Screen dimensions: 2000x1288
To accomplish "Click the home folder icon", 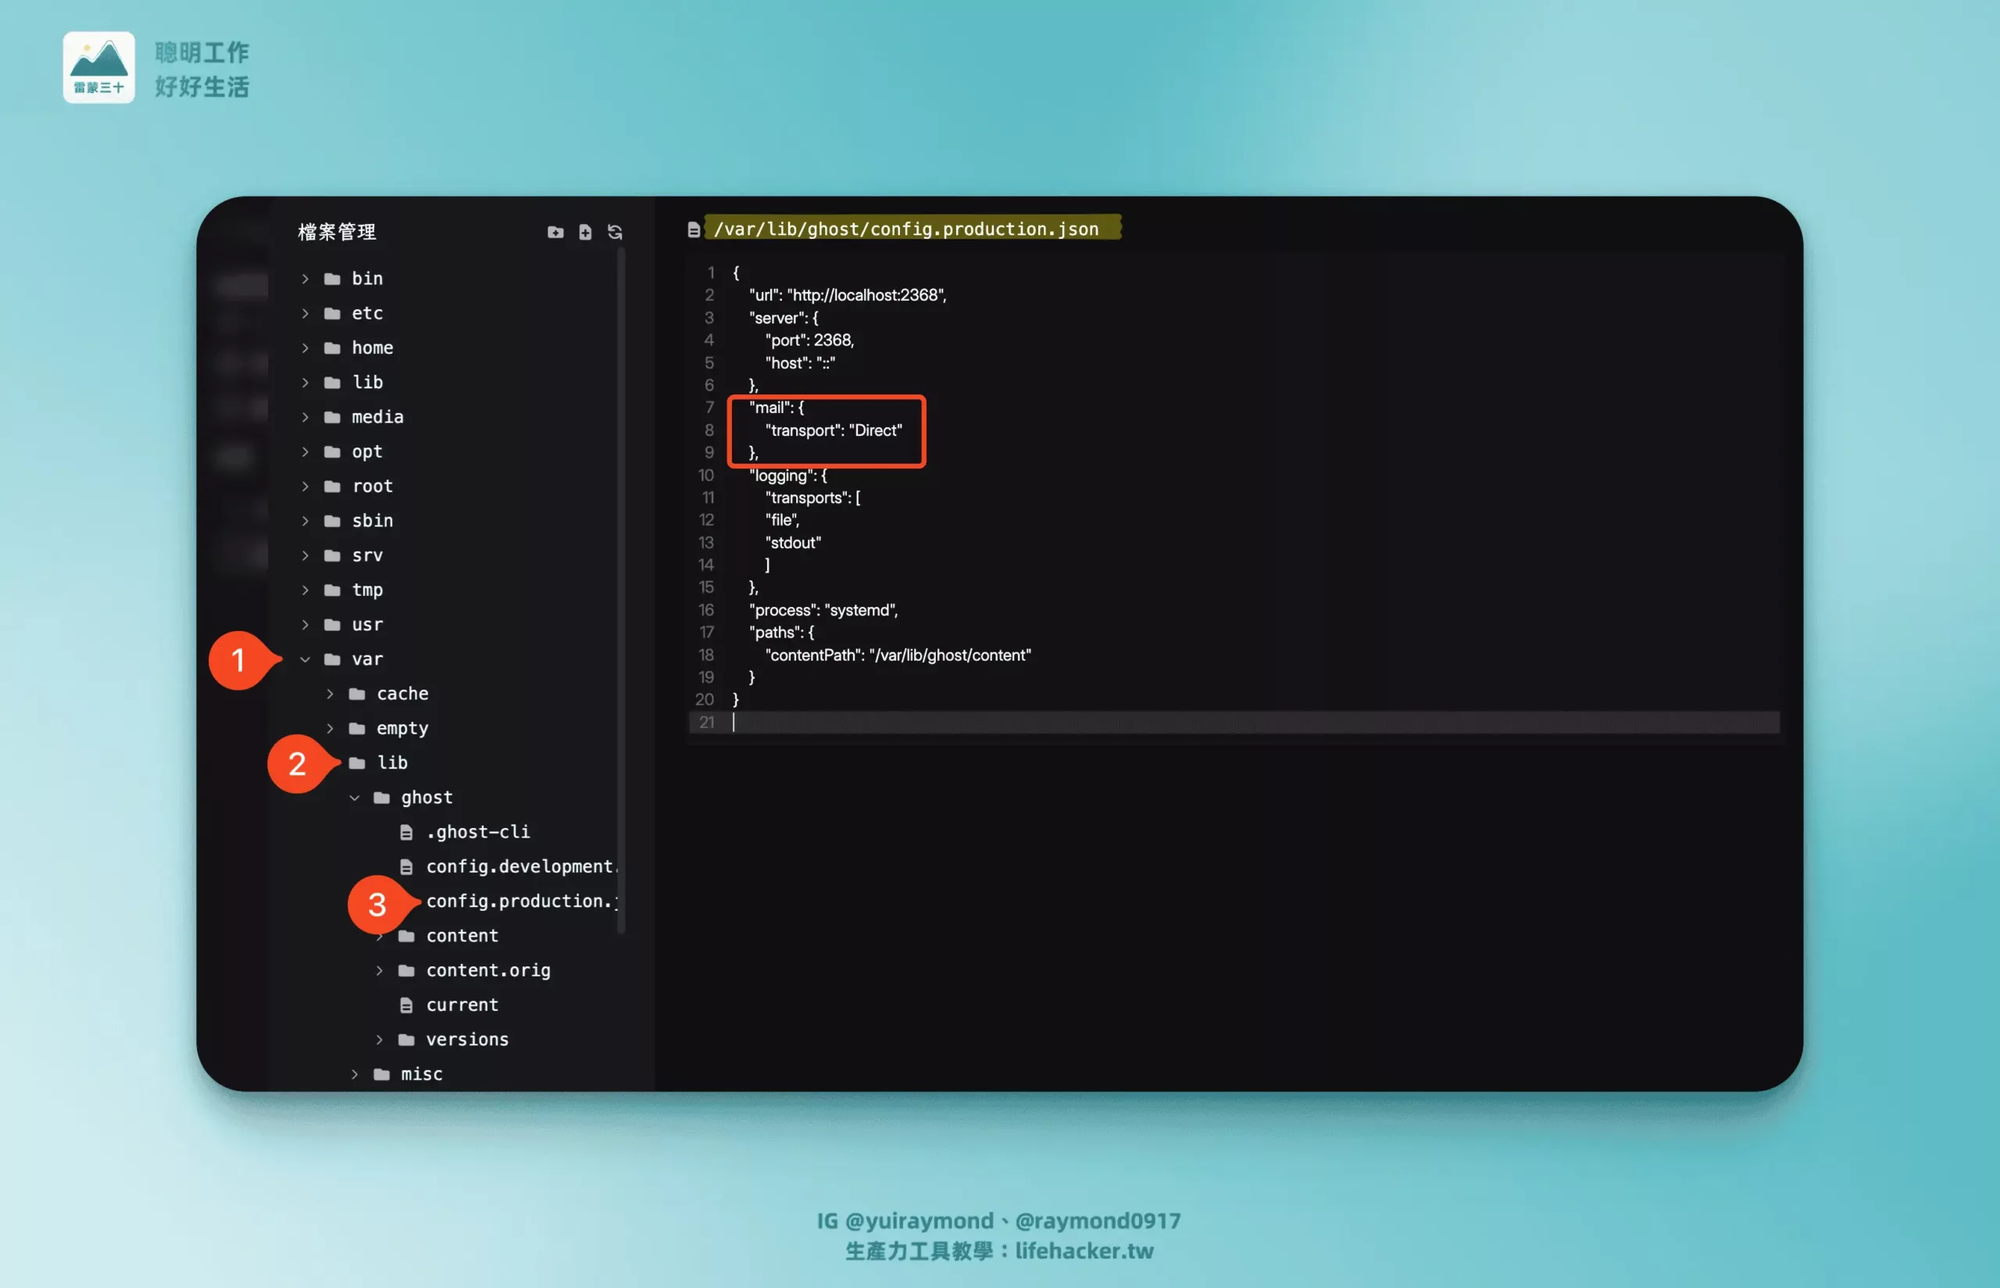I will [332, 348].
